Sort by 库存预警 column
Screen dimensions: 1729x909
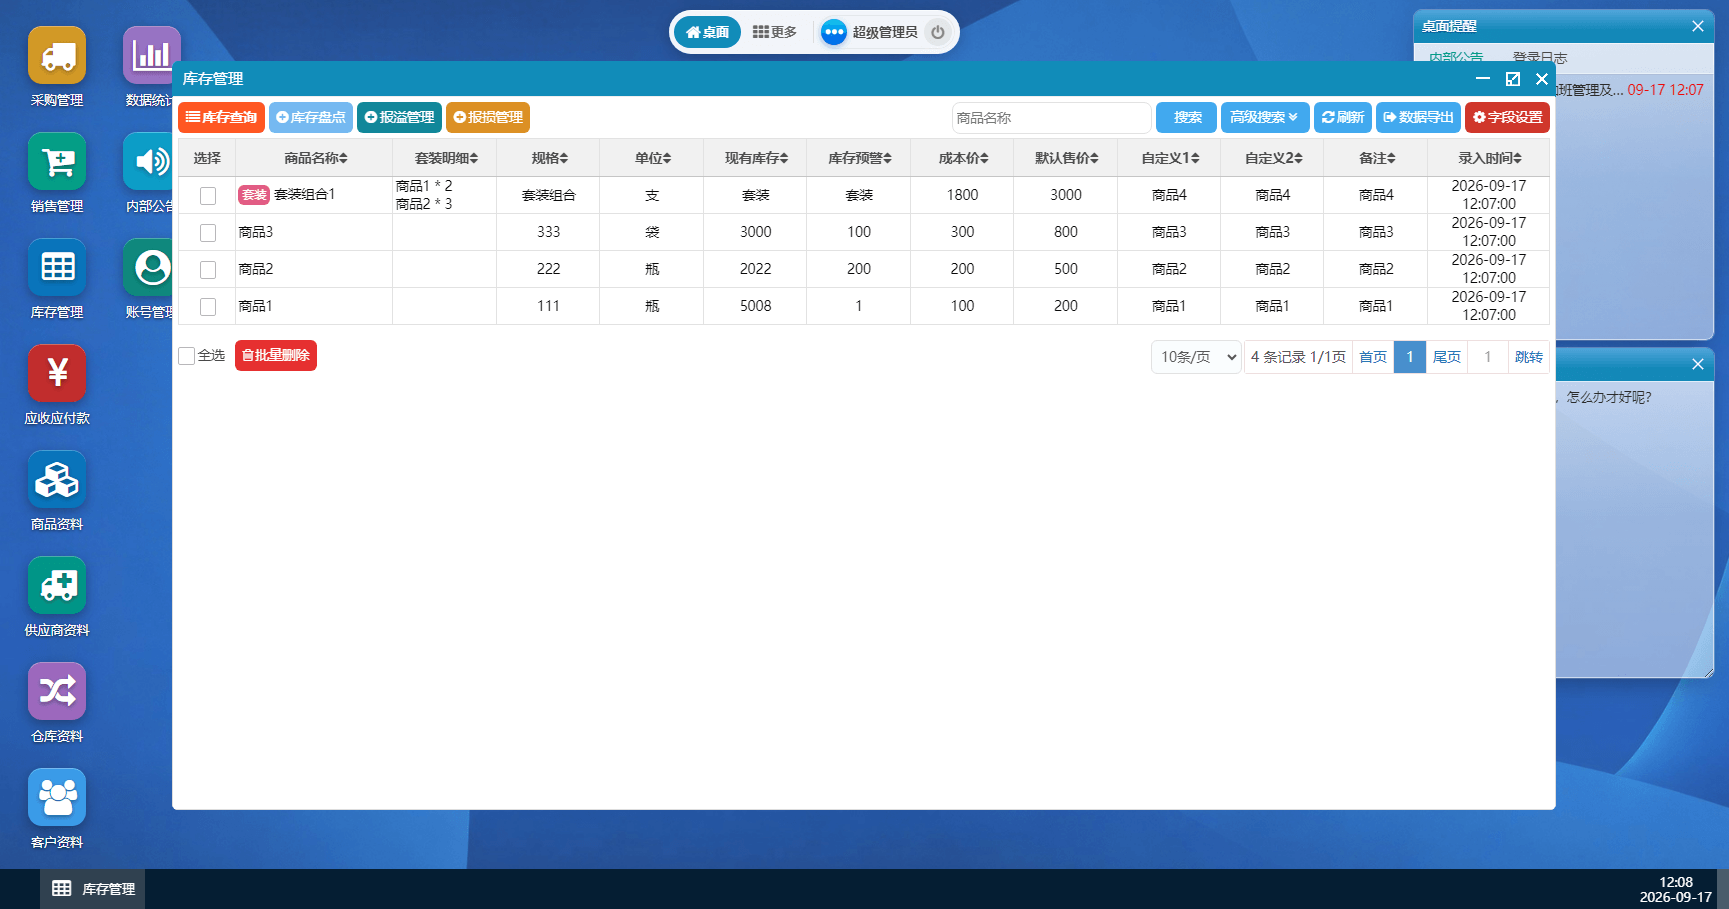(x=859, y=158)
